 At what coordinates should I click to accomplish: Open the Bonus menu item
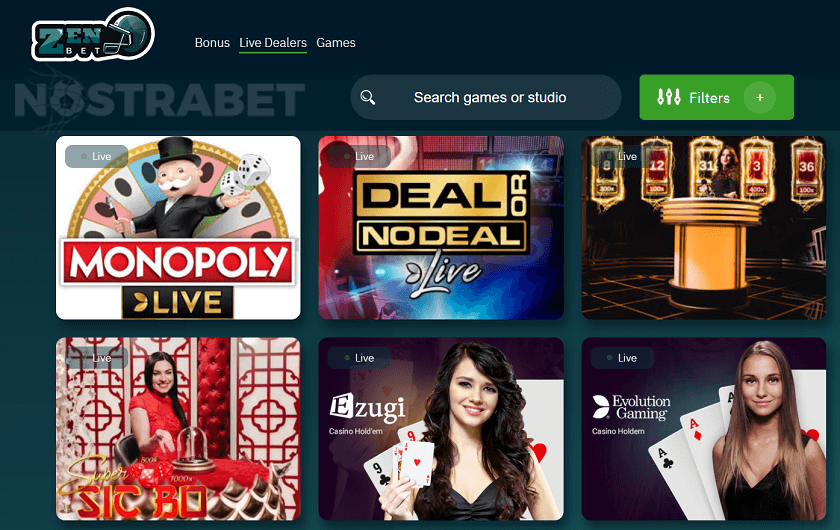[x=212, y=43]
